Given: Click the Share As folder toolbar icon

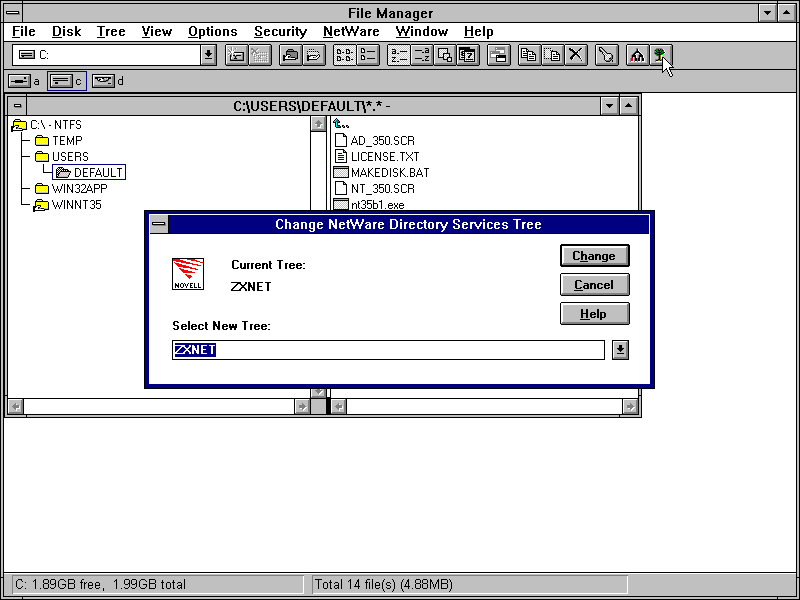Looking at the screenshot, I should coord(290,55).
